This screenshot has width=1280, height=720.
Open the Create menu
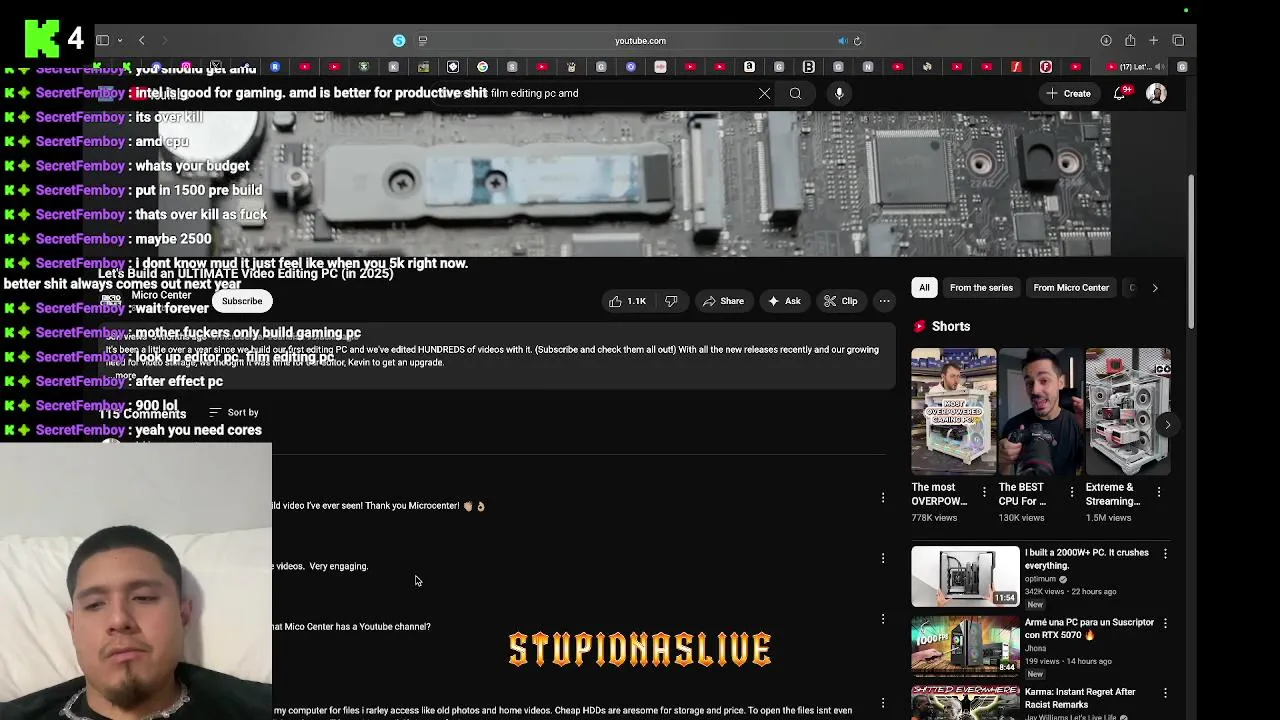pyautogui.click(x=1068, y=93)
